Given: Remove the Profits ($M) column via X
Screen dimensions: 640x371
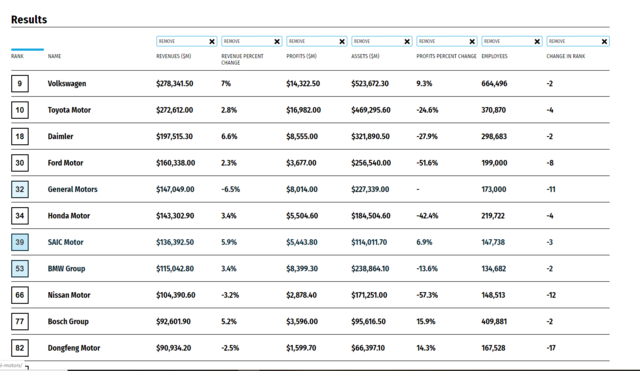Looking at the screenshot, I should click(x=342, y=42).
